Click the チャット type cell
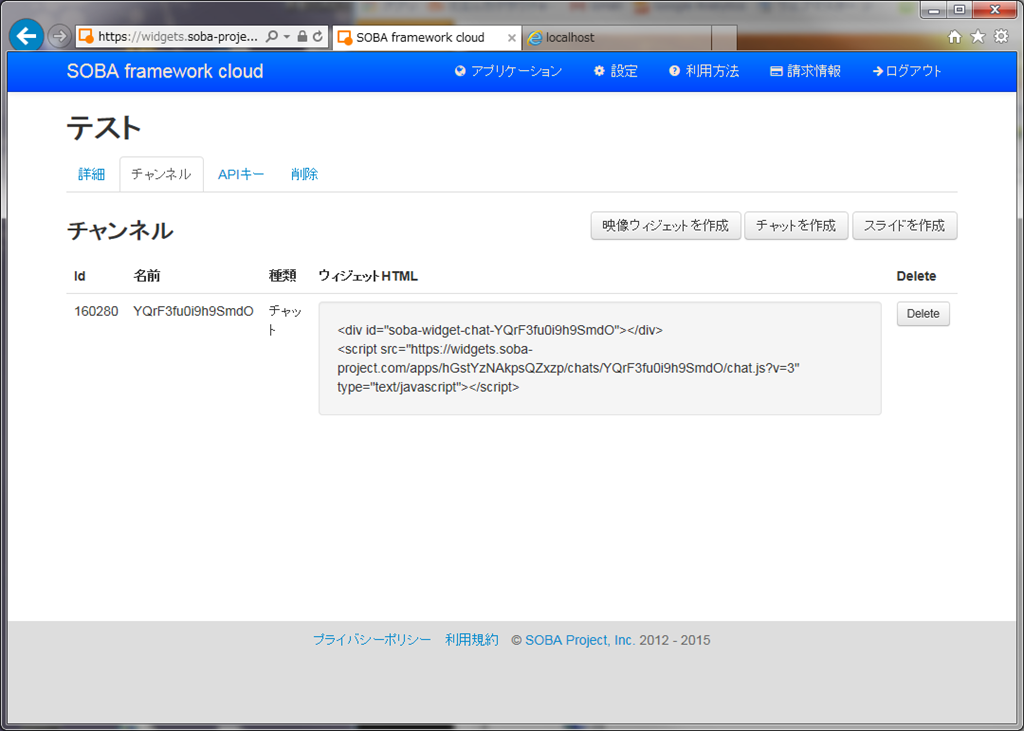 (x=285, y=320)
